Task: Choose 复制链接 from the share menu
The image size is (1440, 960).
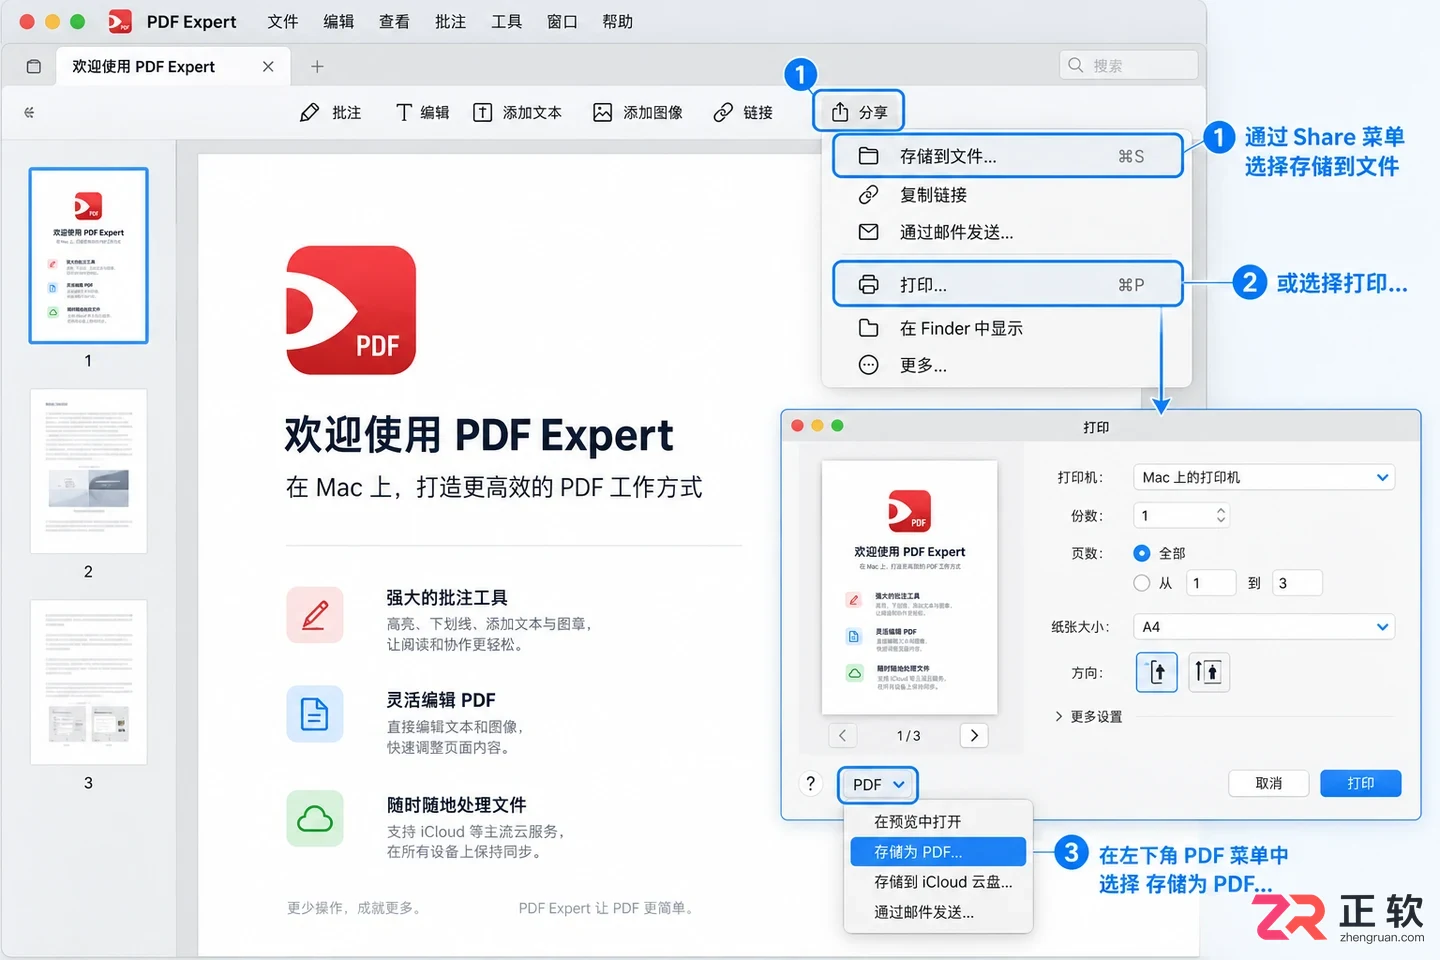Action: tap(1007, 194)
